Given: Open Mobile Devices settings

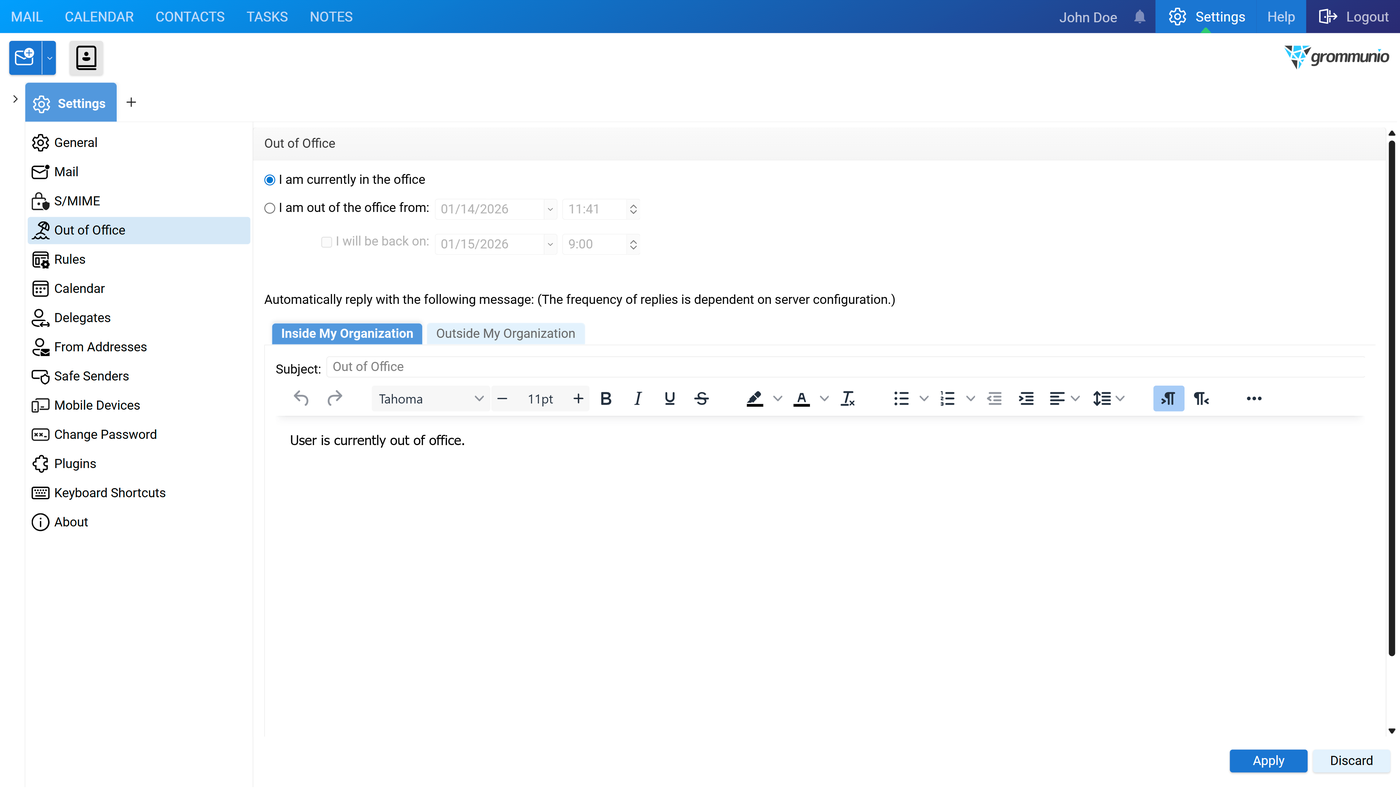Looking at the screenshot, I should click(x=139, y=405).
